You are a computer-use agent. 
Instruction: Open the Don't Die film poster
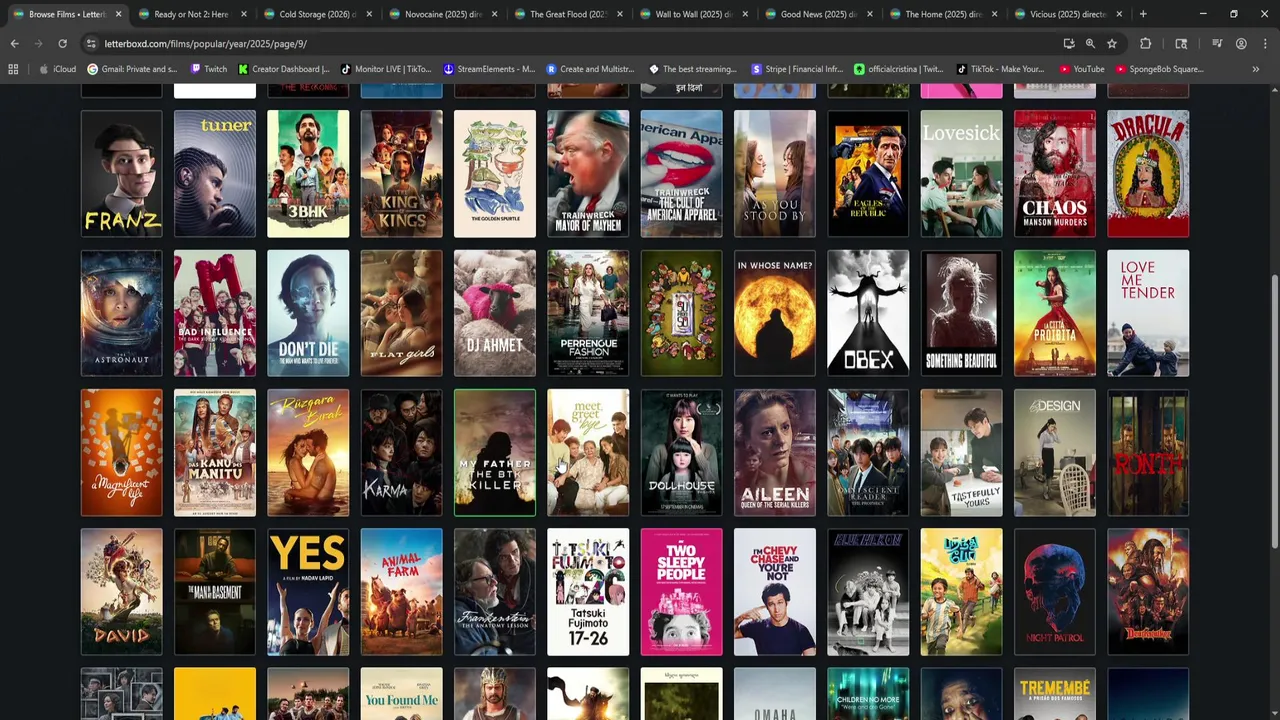pyautogui.click(x=308, y=313)
